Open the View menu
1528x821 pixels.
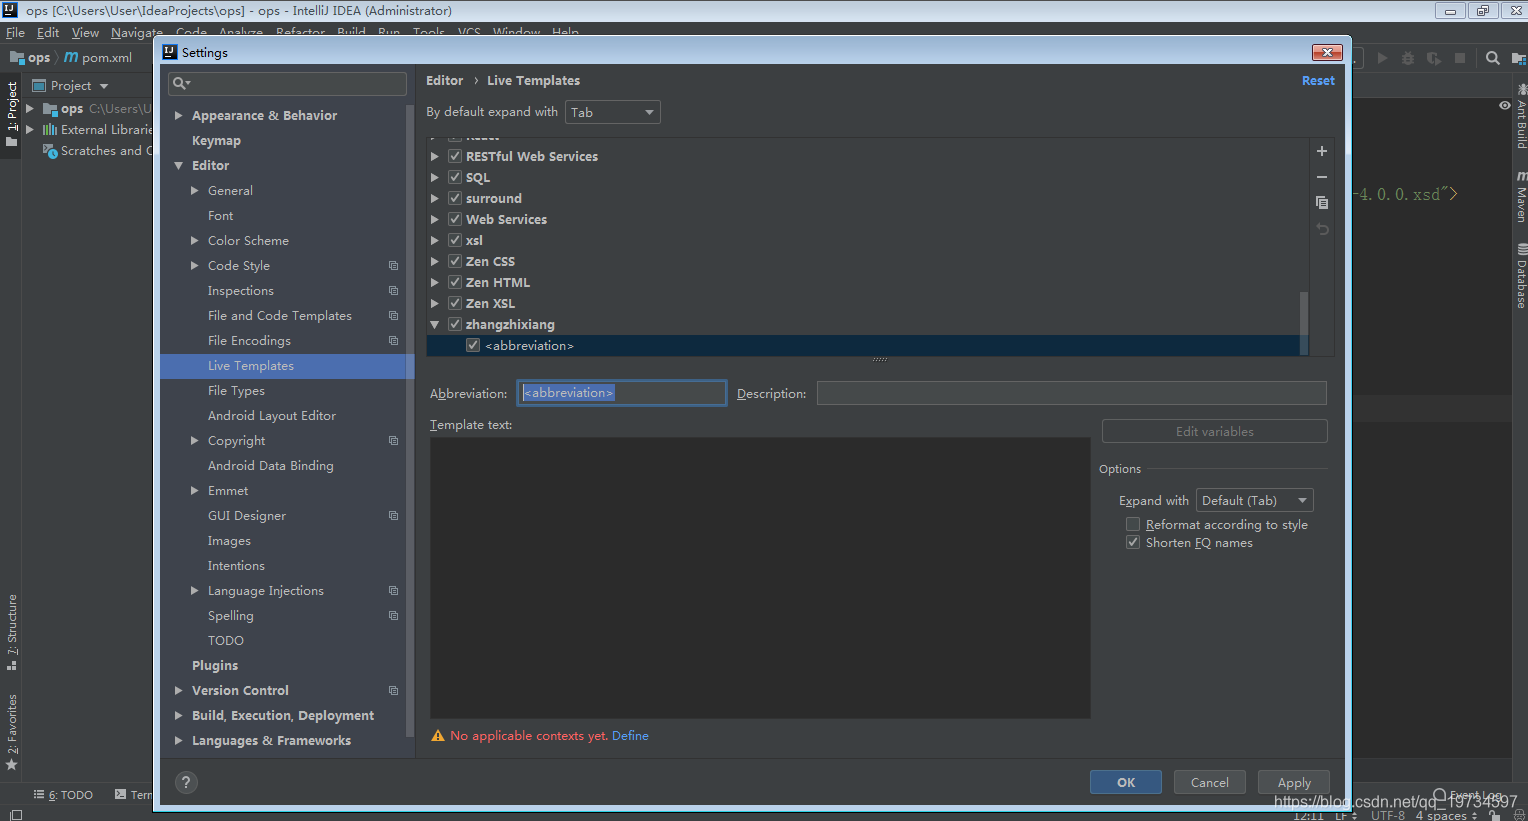tap(85, 32)
